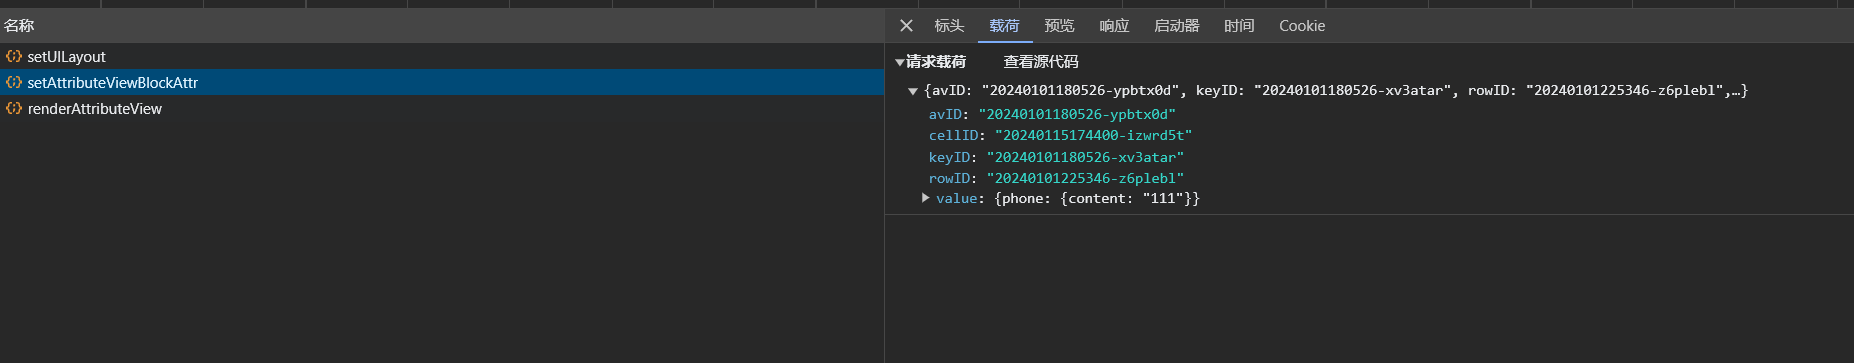
Task: Open the 响应 tab
Action: coord(1114,26)
